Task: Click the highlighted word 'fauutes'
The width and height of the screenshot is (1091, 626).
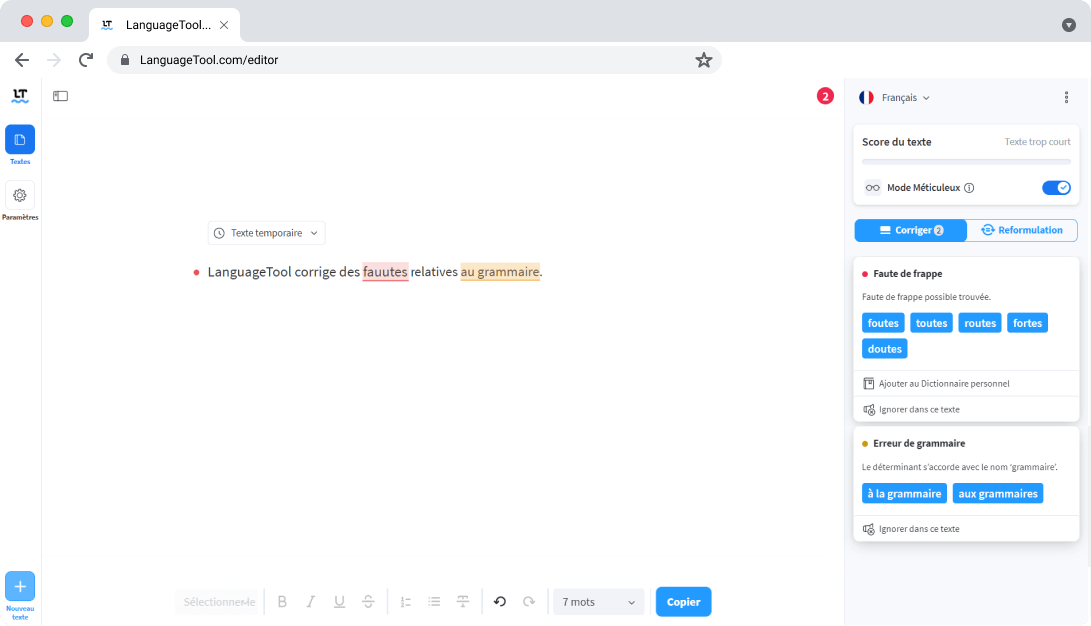Action: (x=385, y=272)
